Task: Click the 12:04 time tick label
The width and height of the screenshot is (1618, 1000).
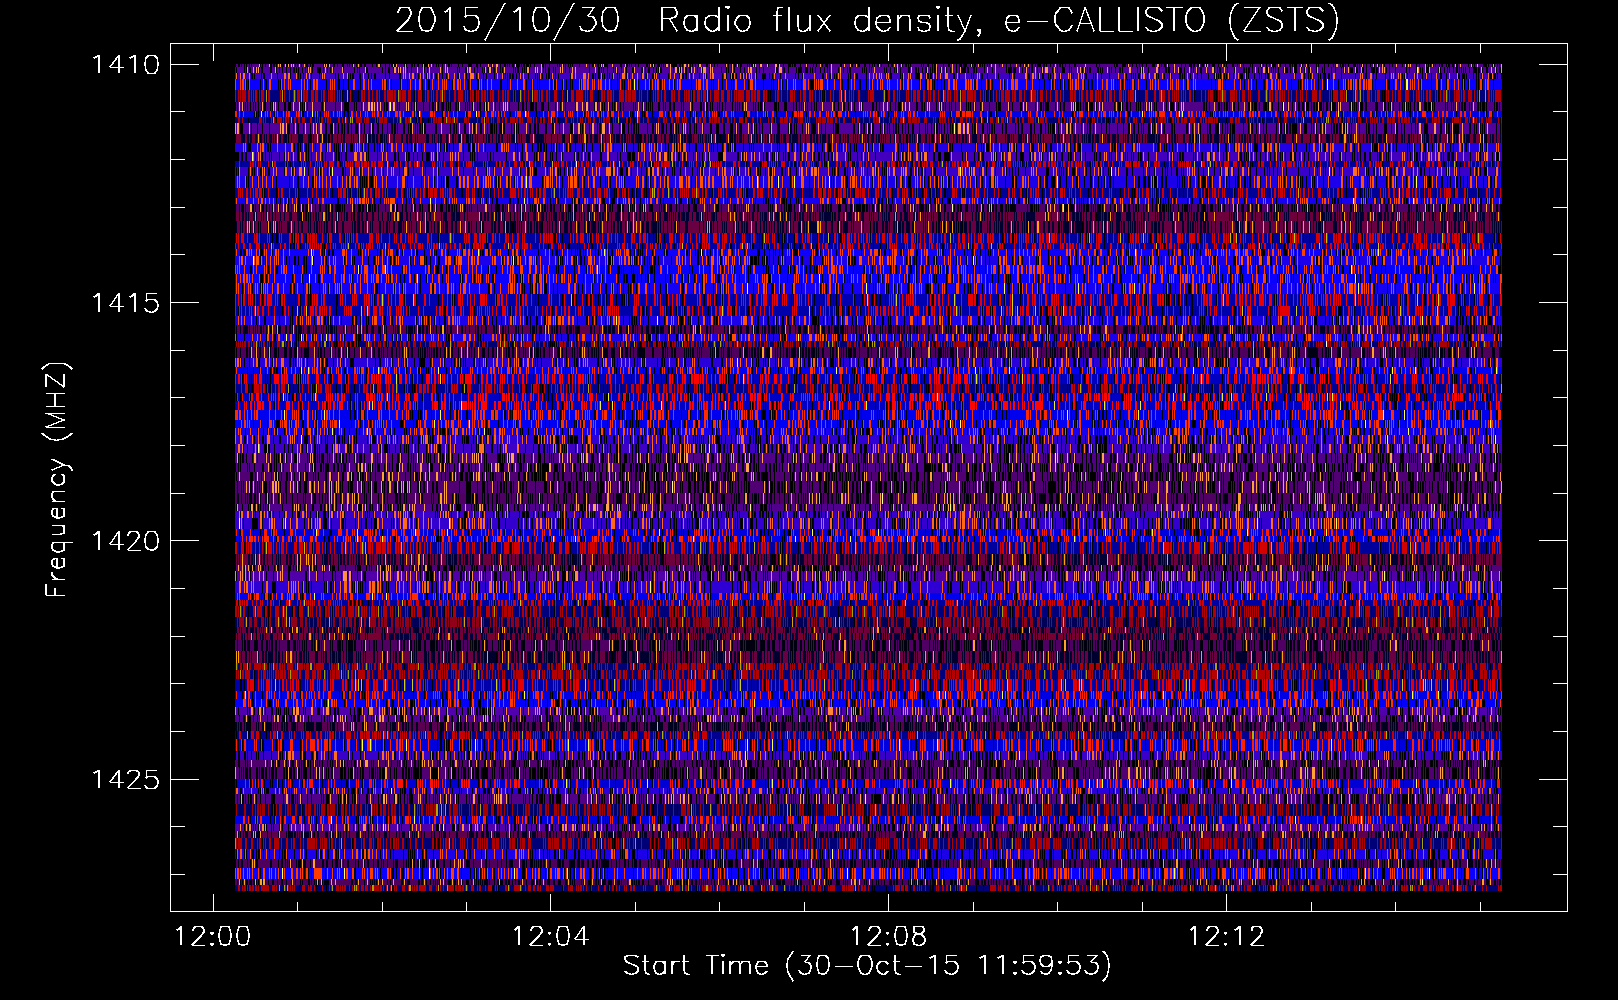Action: (x=551, y=937)
